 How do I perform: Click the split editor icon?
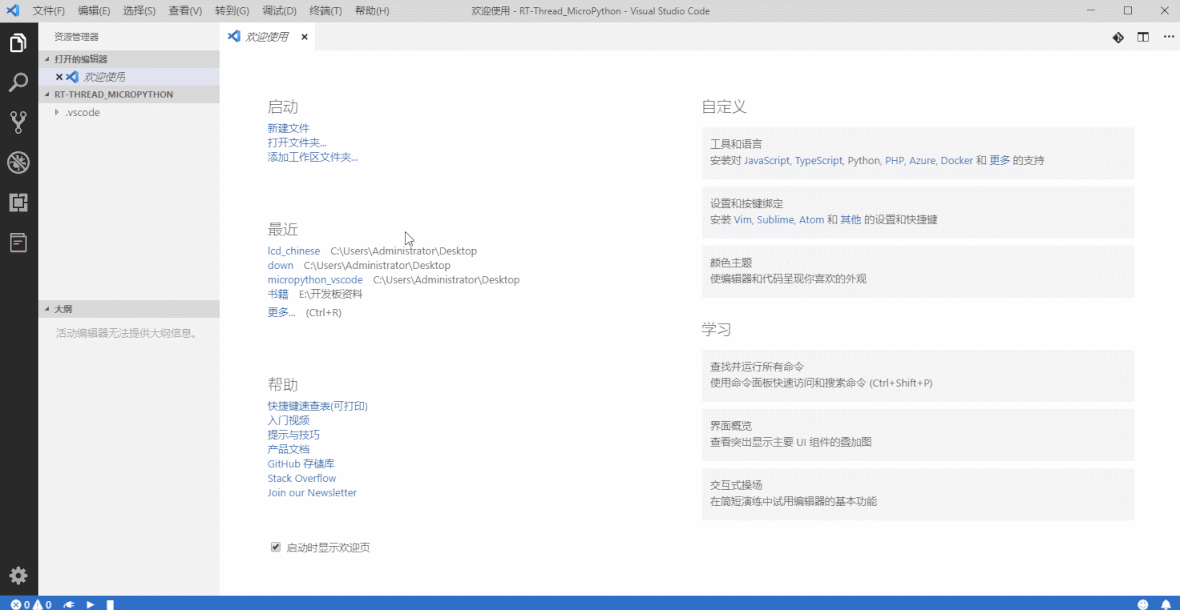point(1143,37)
